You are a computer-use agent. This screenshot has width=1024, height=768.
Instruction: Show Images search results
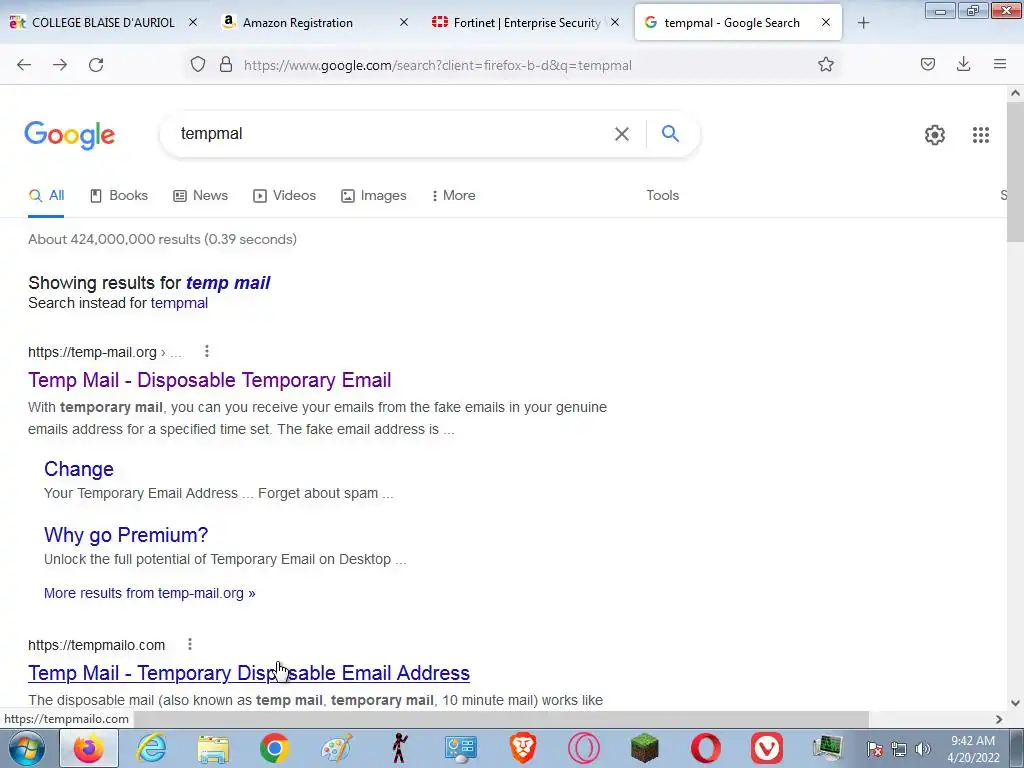click(x=374, y=195)
